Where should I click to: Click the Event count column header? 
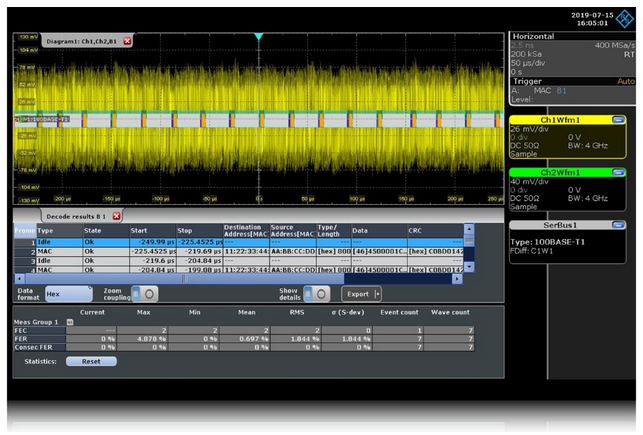pyautogui.click(x=399, y=312)
